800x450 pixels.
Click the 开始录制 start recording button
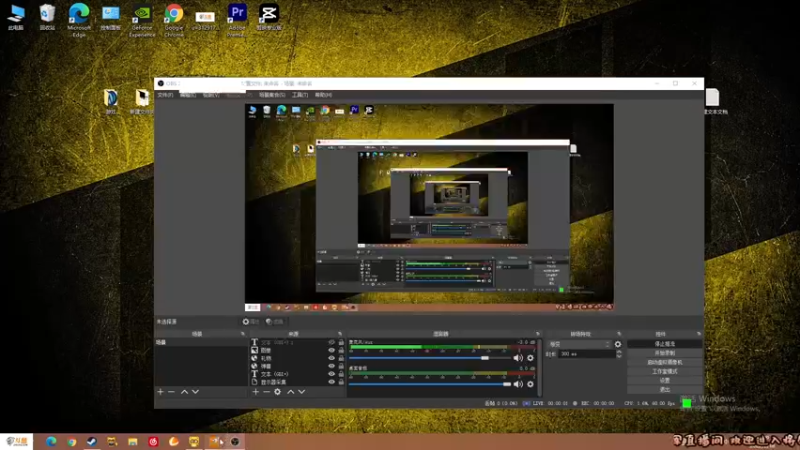[x=665, y=353]
